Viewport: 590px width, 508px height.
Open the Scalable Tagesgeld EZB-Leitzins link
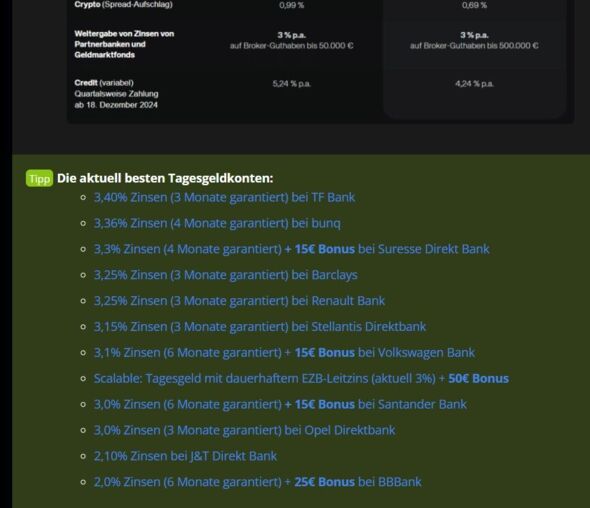click(301, 379)
